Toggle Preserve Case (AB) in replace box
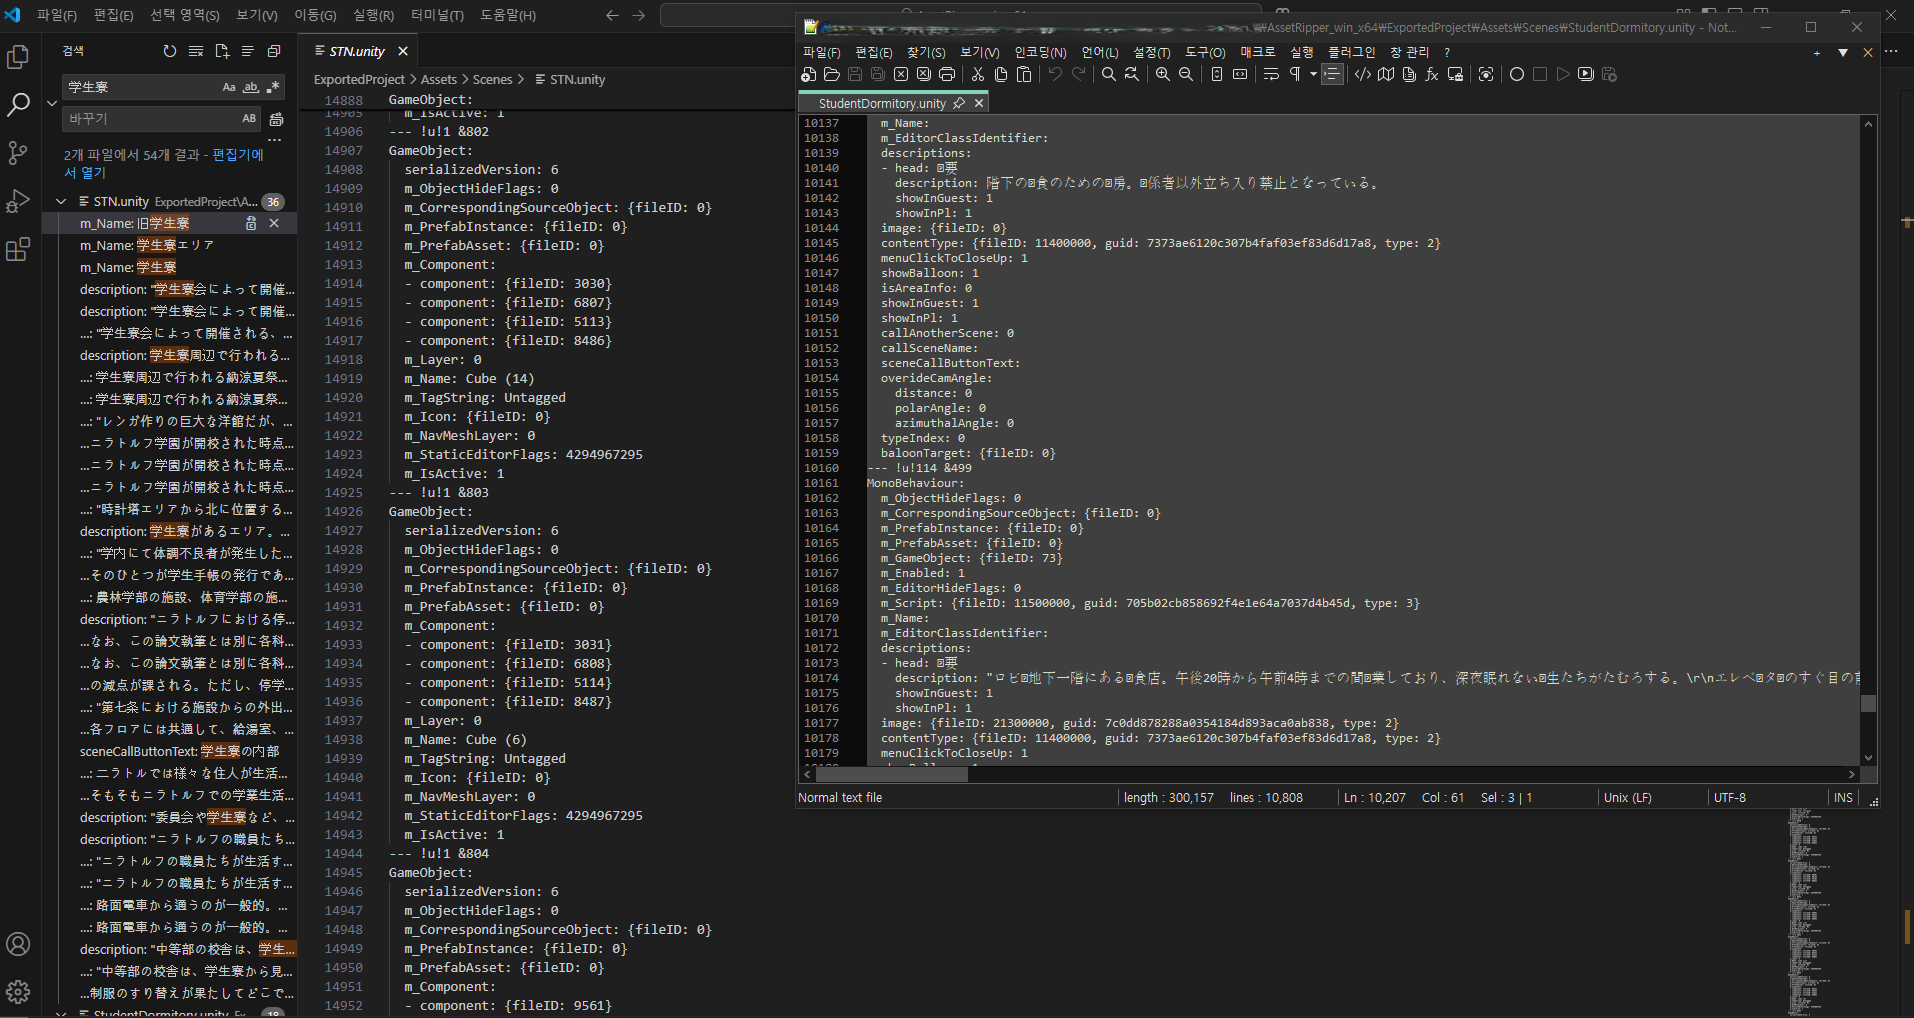The image size is (1914, 1018). pos(249,118)
